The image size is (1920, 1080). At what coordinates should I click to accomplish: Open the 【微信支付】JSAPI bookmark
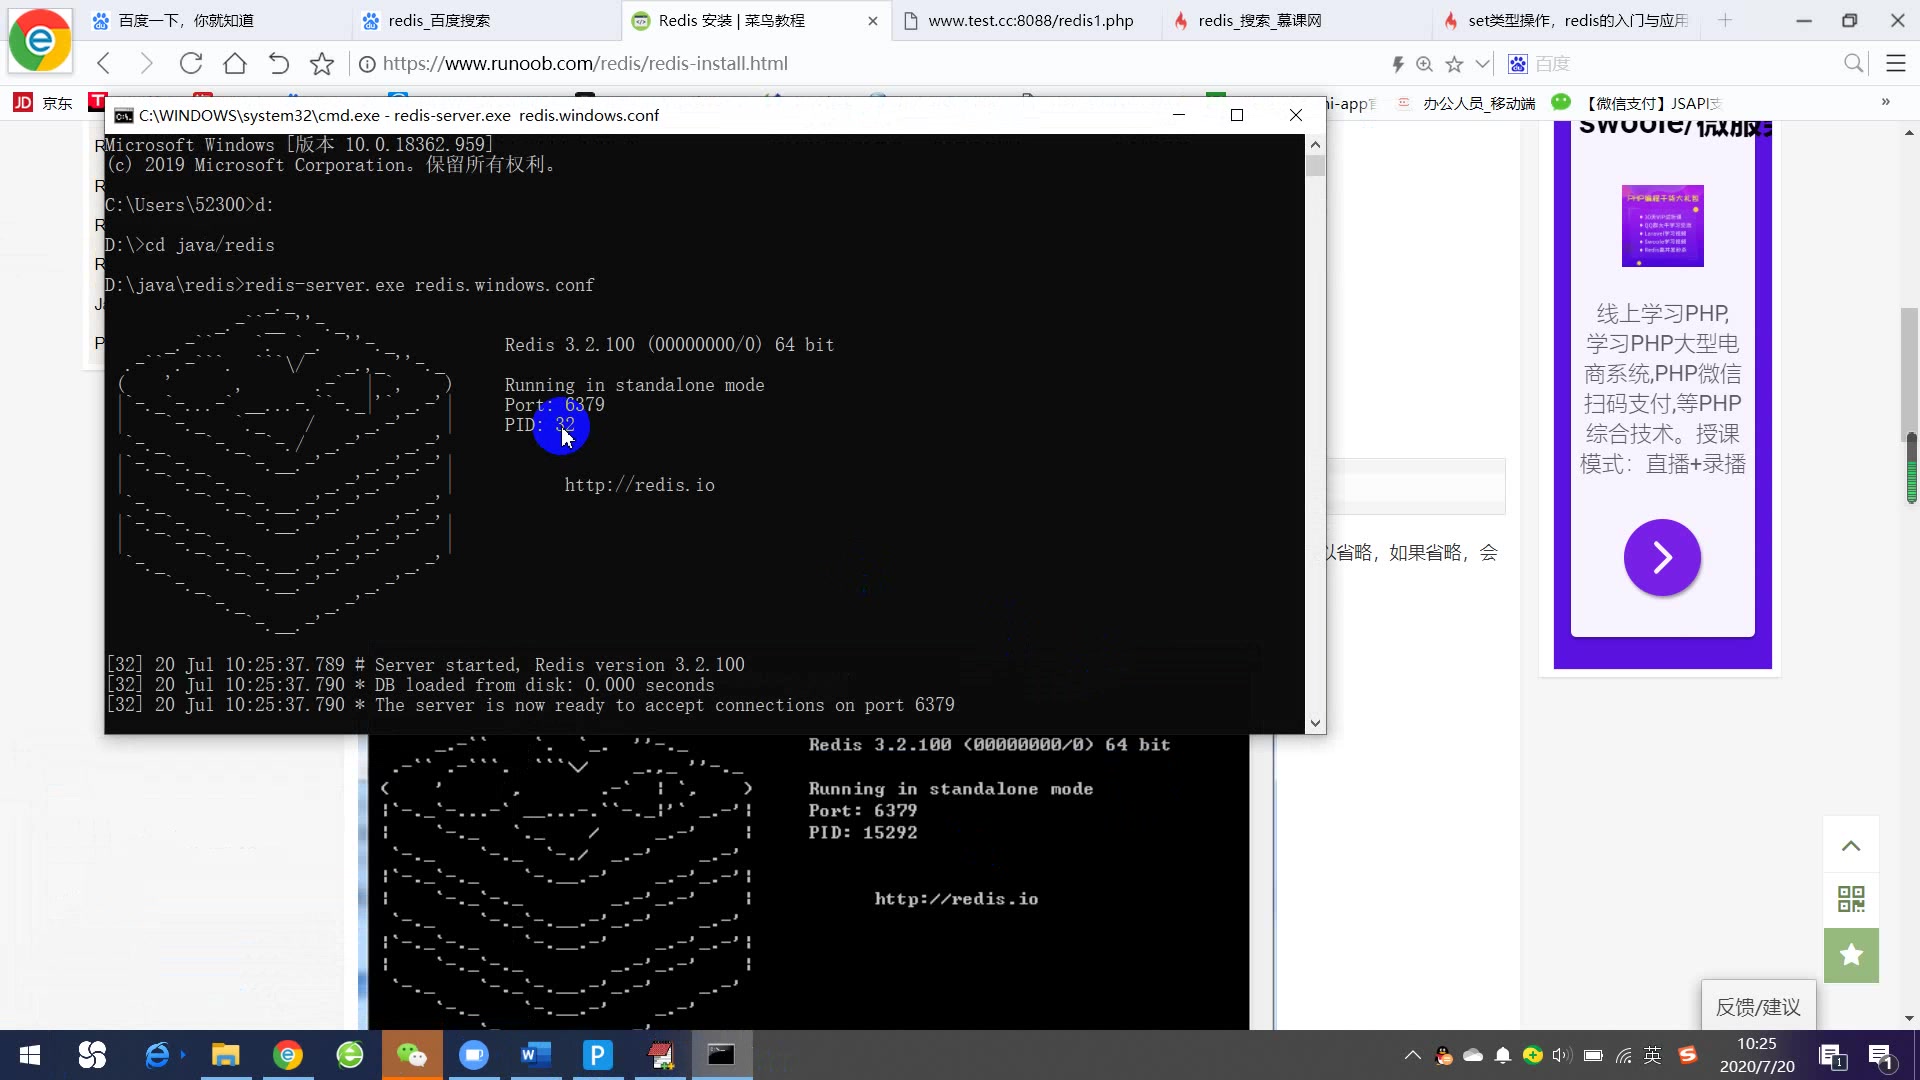1636,103
